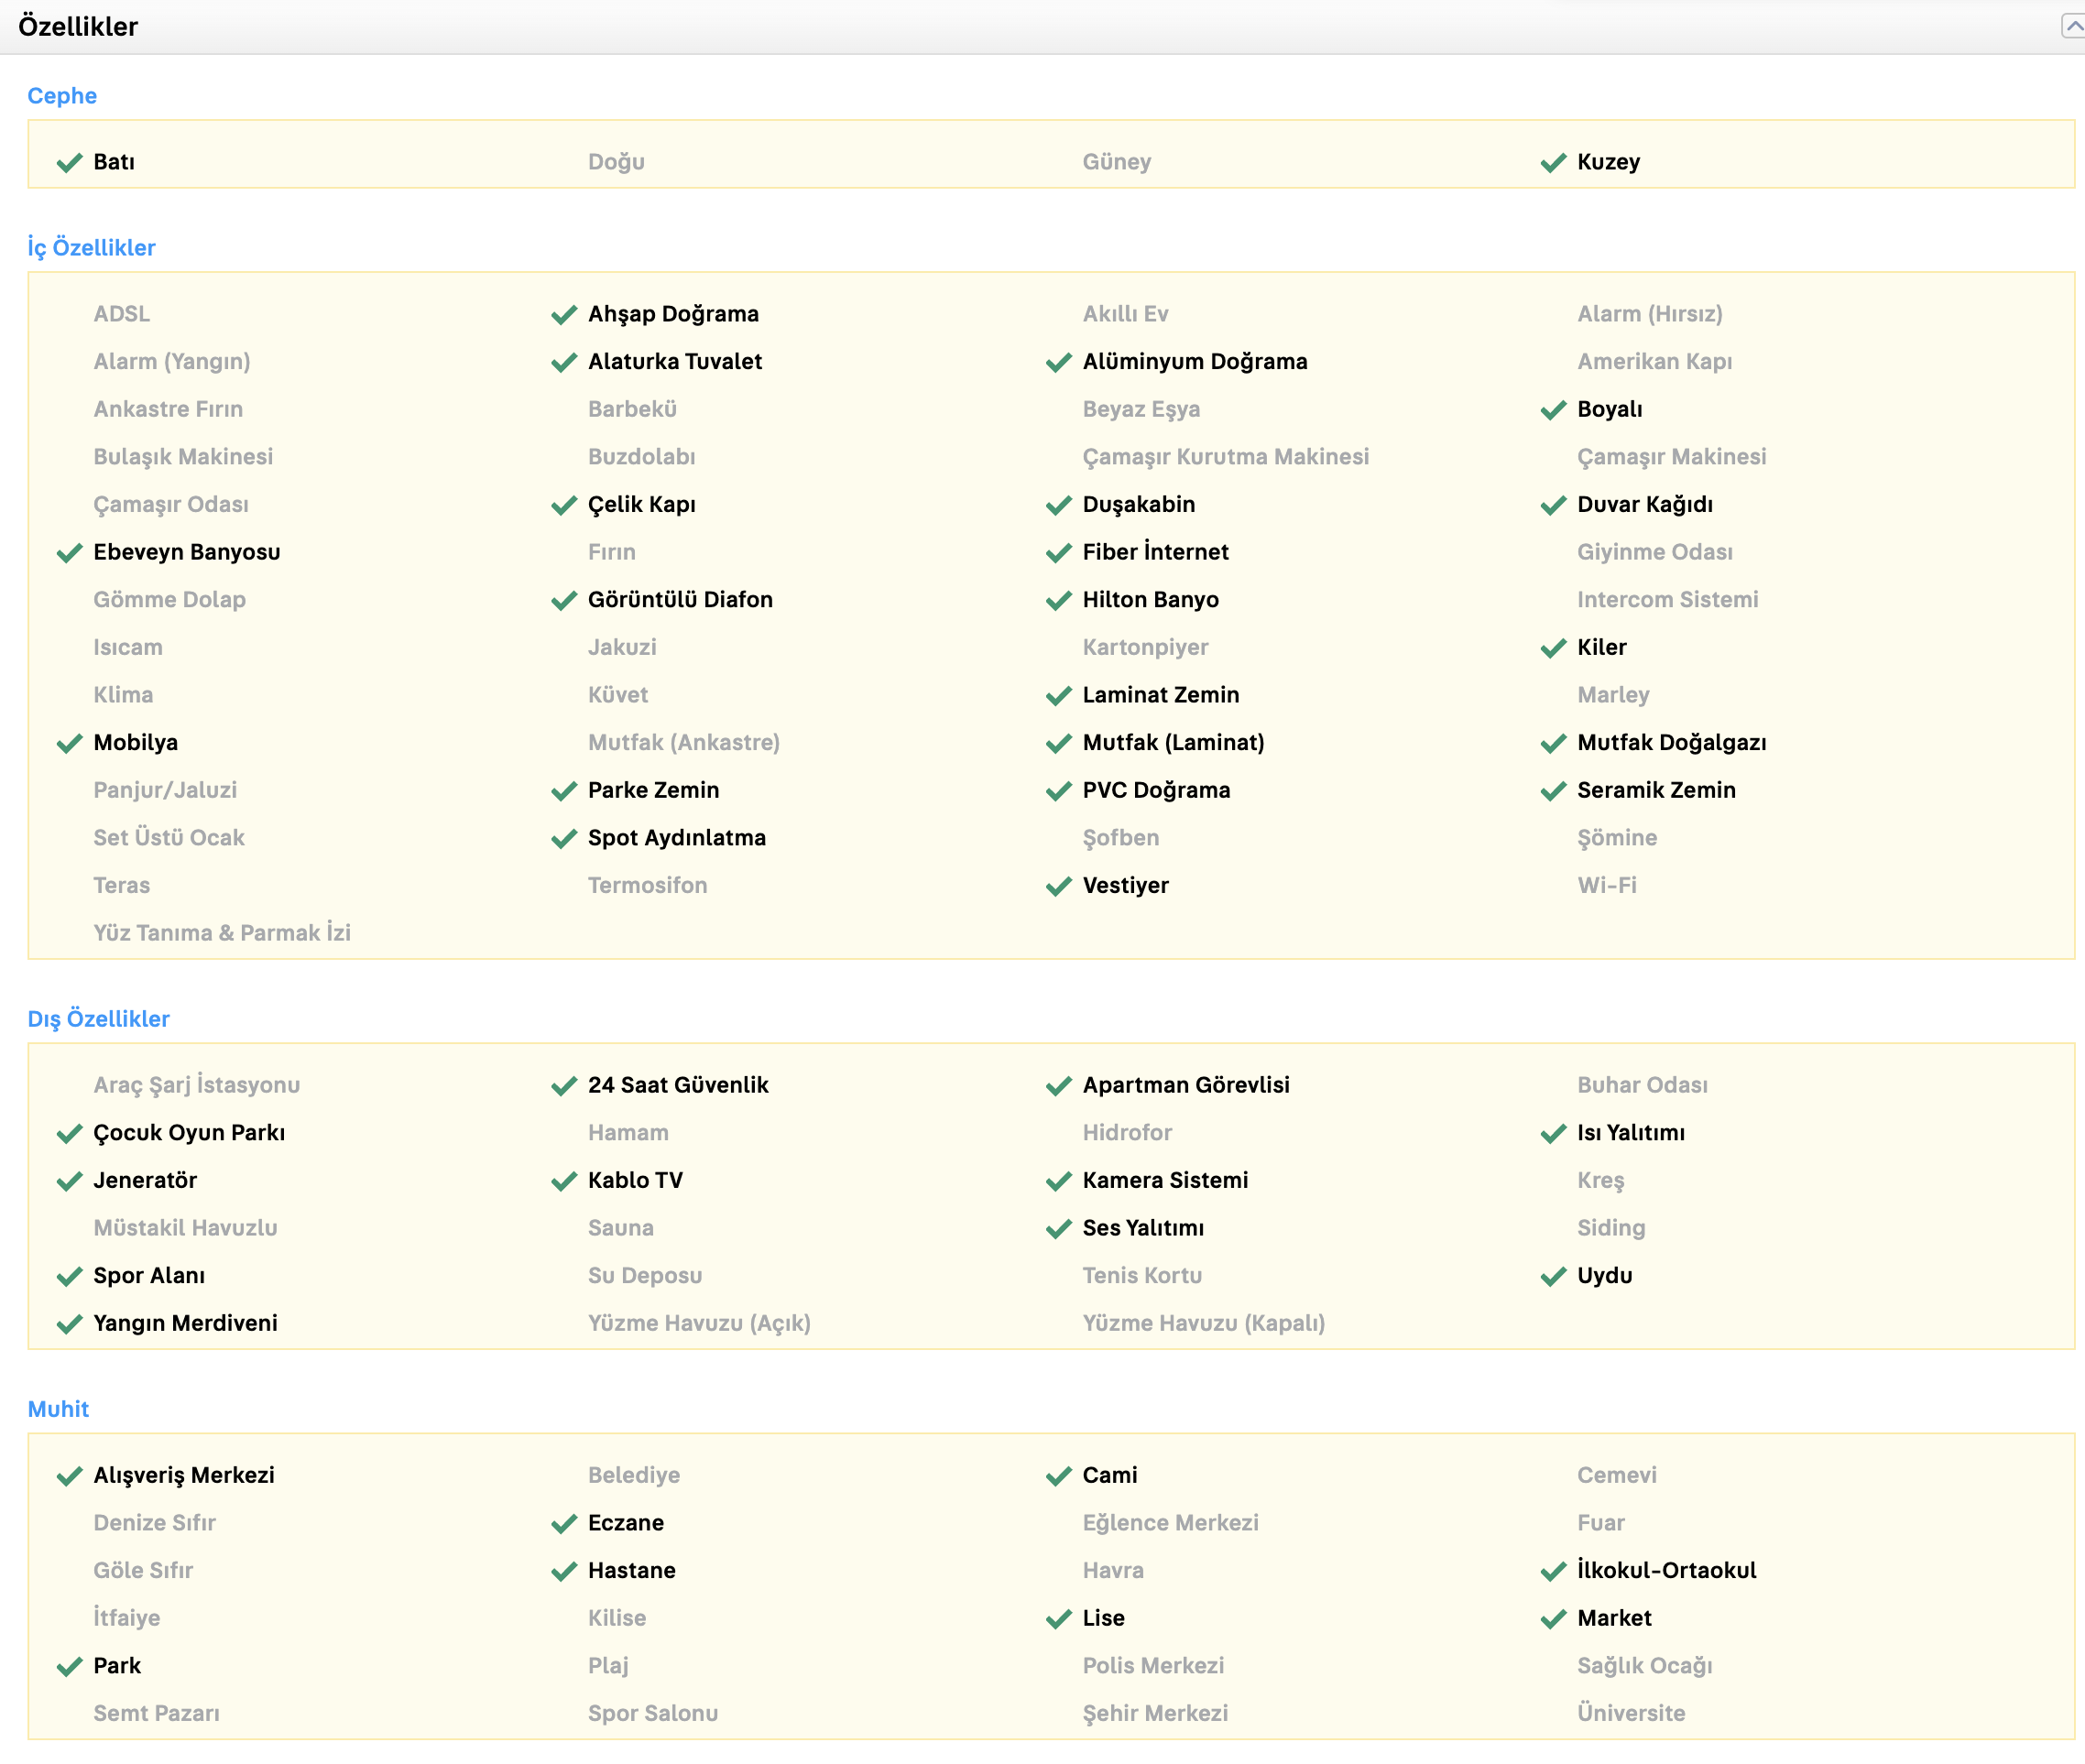The height and width of the screenshot is (1764, 2085).
Task: Go to the Cephe category heading
Action: click(x=62, y=96)
